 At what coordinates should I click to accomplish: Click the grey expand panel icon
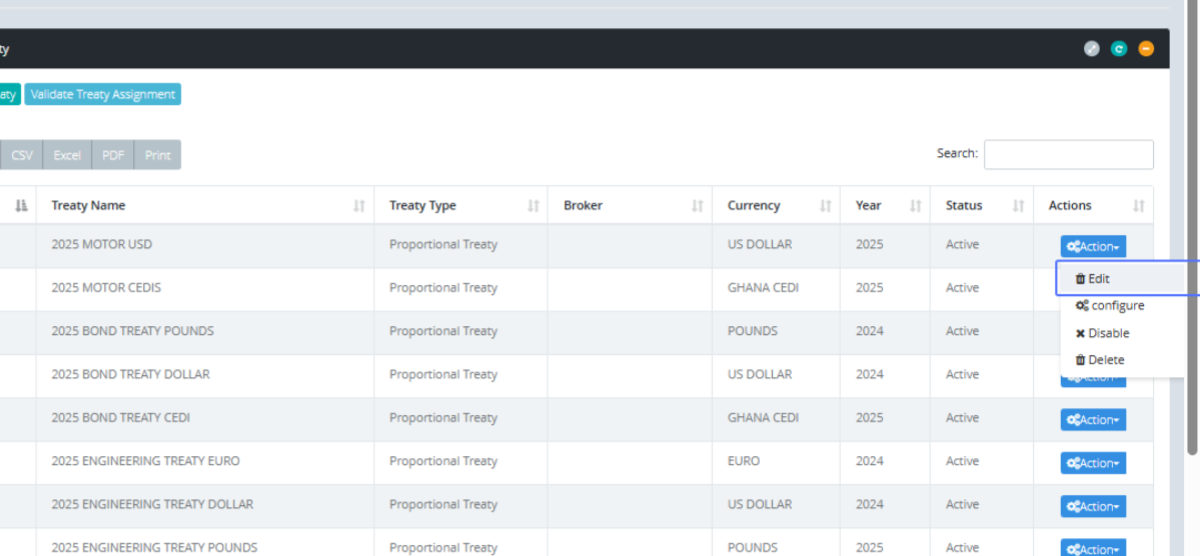[x=1092, y=49]
